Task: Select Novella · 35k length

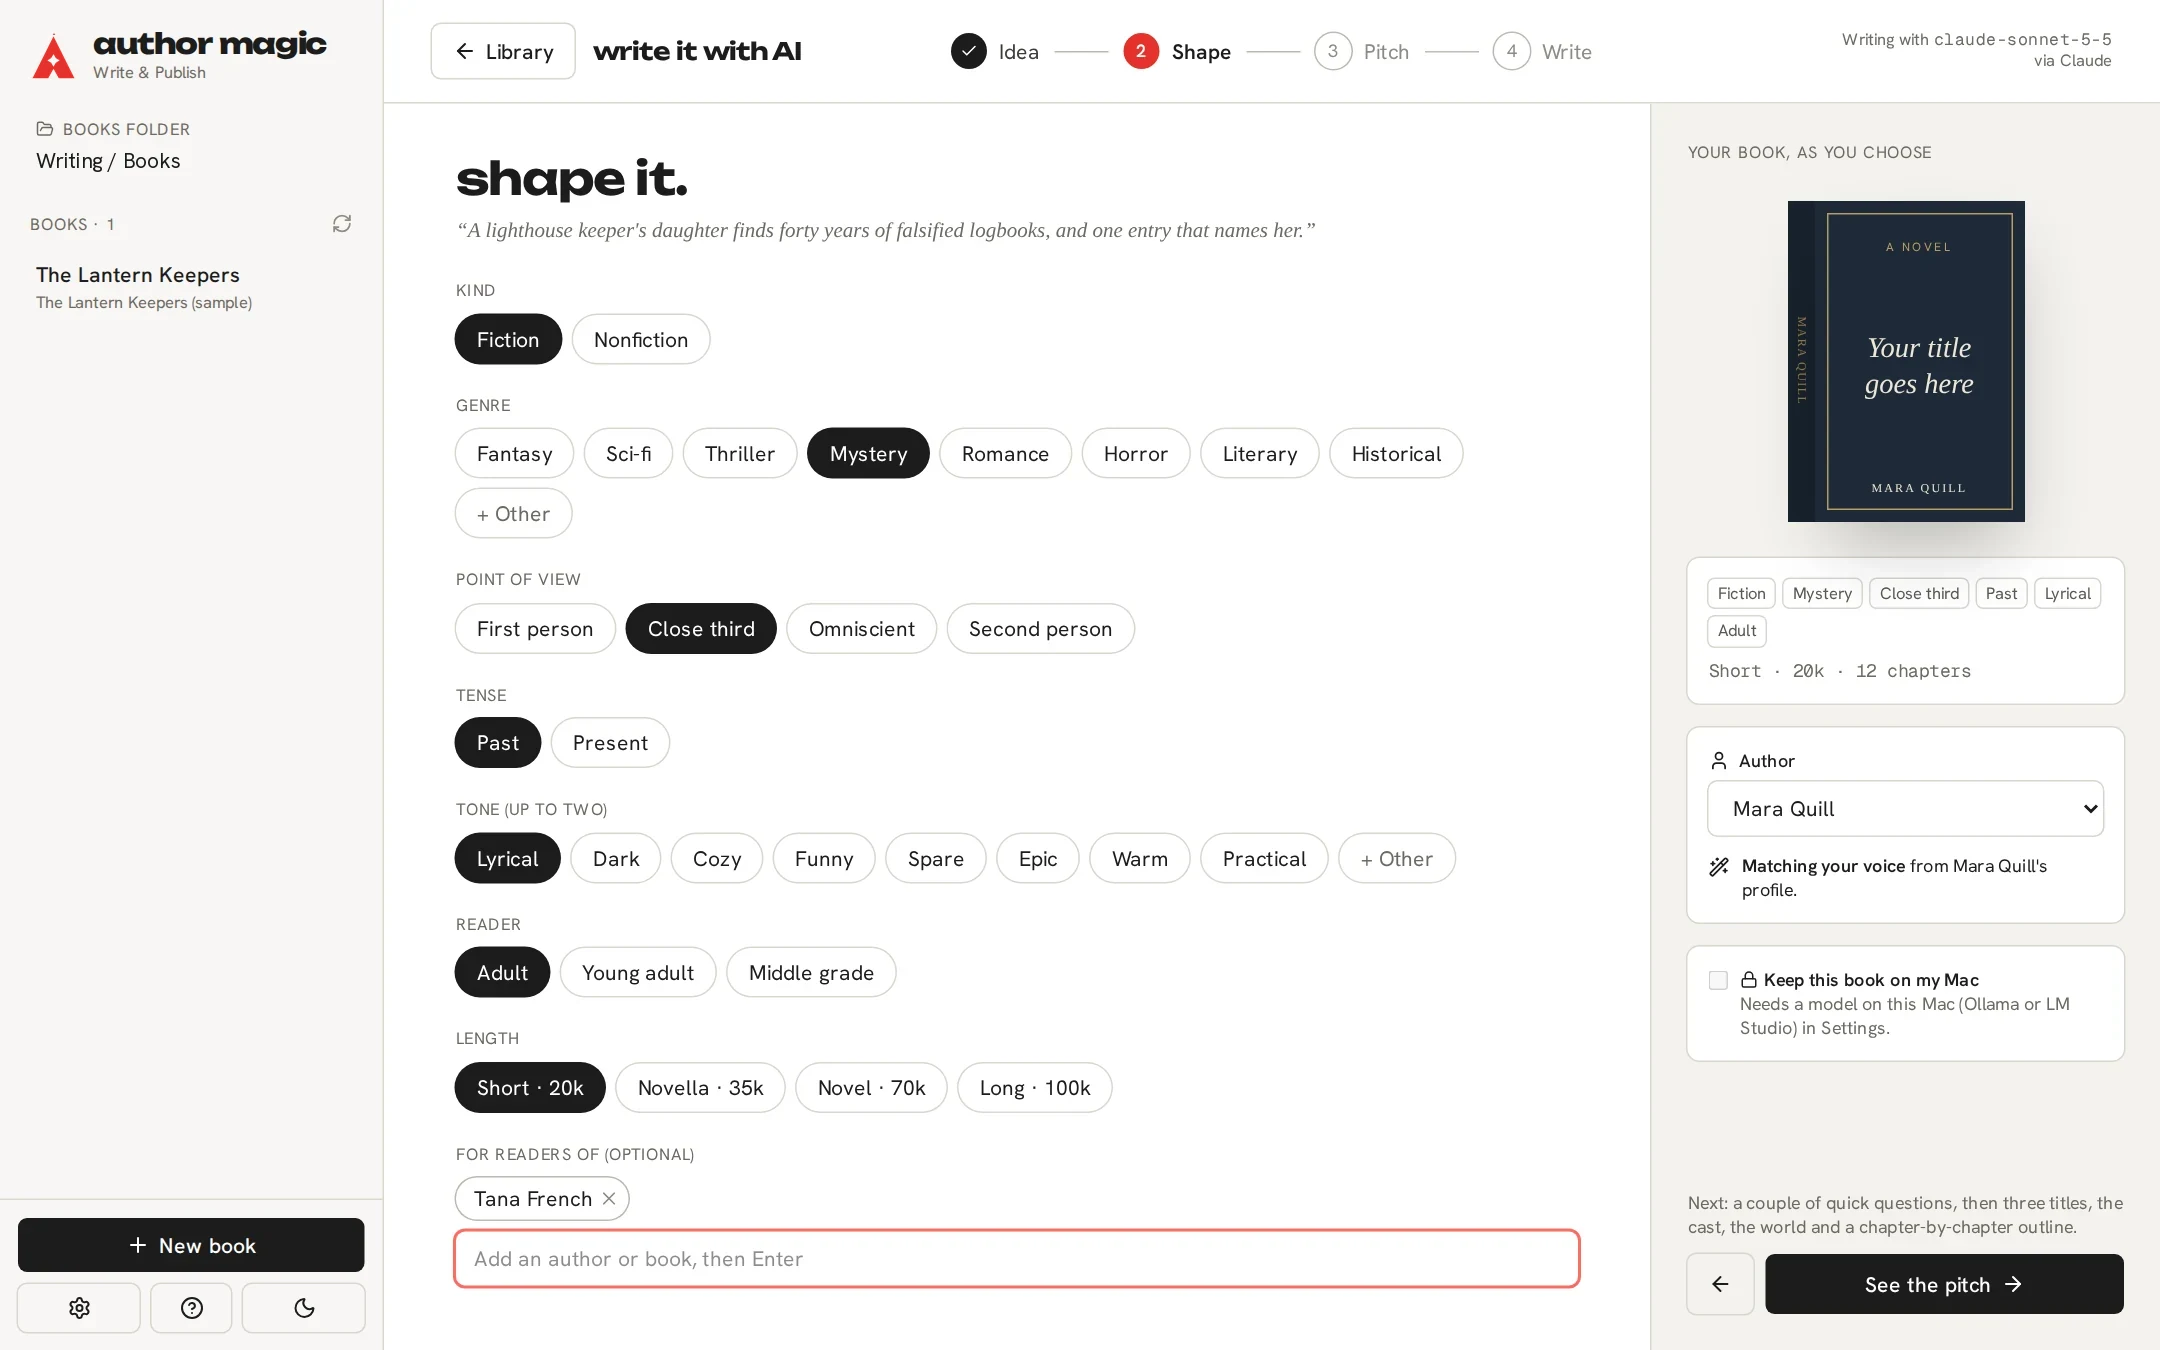Action: click(700, 1088)
